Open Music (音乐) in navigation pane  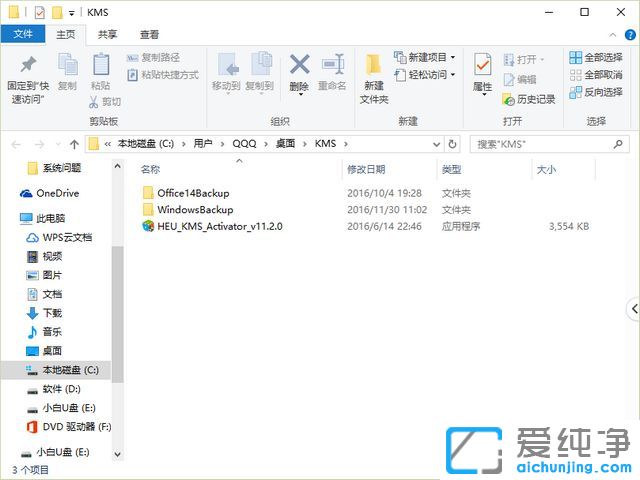(44, 332)
